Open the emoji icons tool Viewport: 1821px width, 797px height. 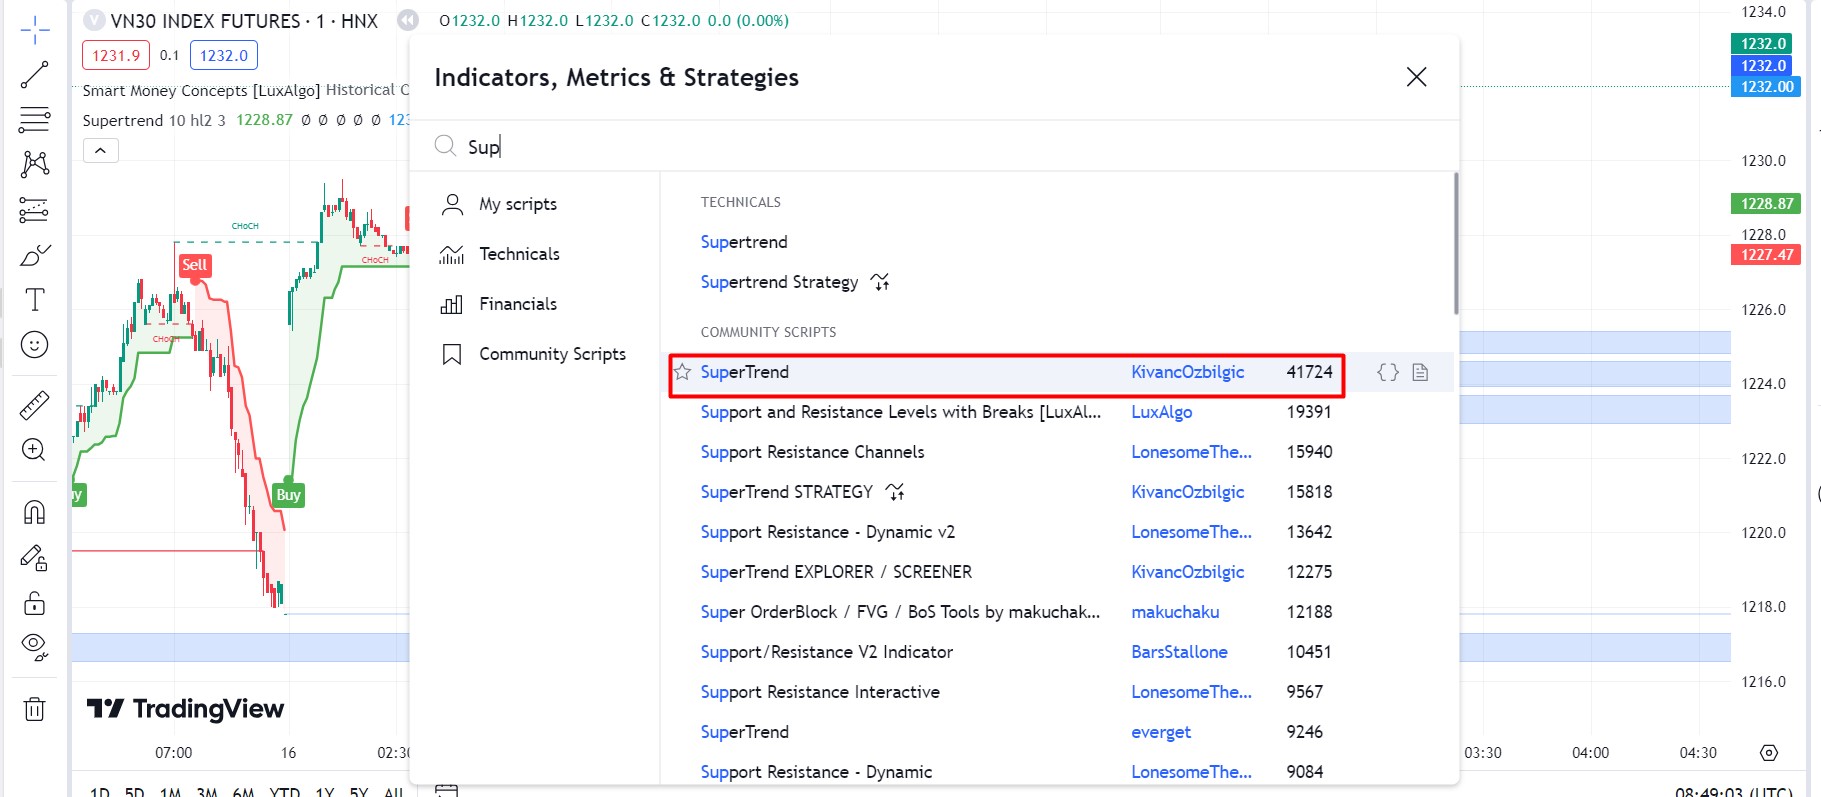(34, 345)
